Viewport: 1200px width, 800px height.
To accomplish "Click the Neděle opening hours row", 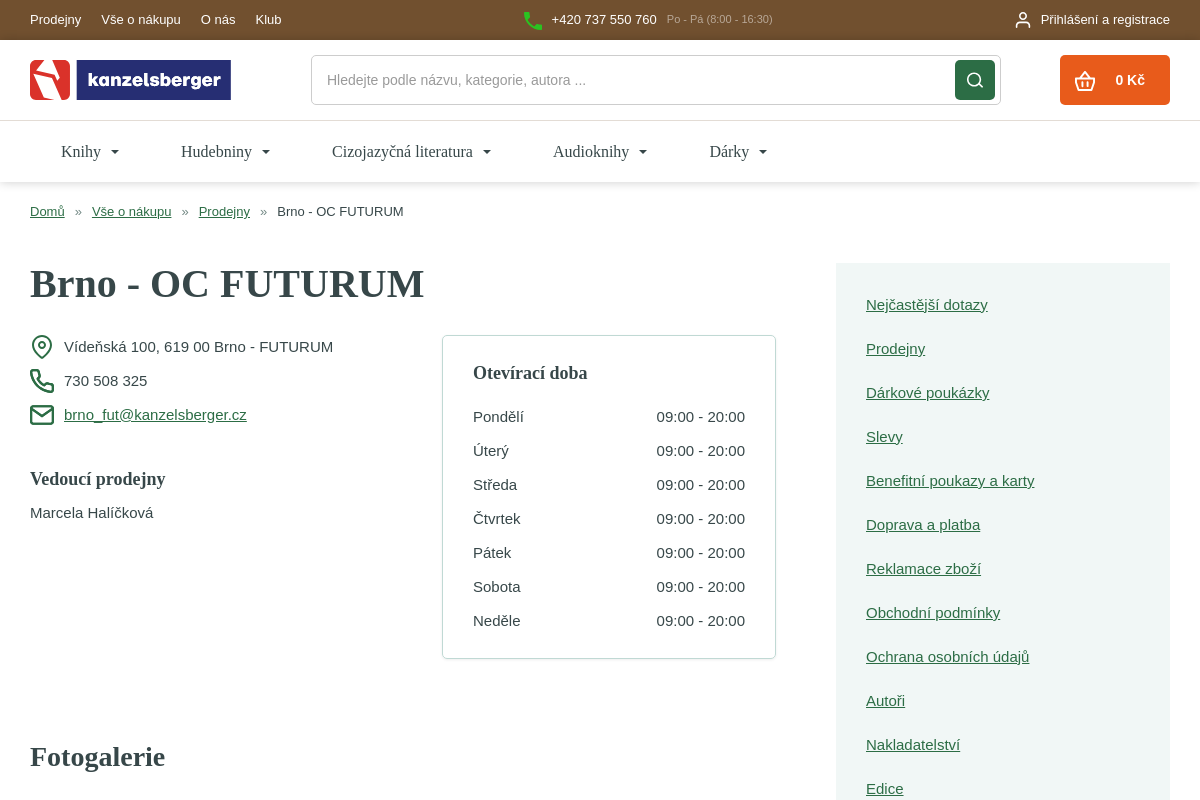I will pos(609,621).
